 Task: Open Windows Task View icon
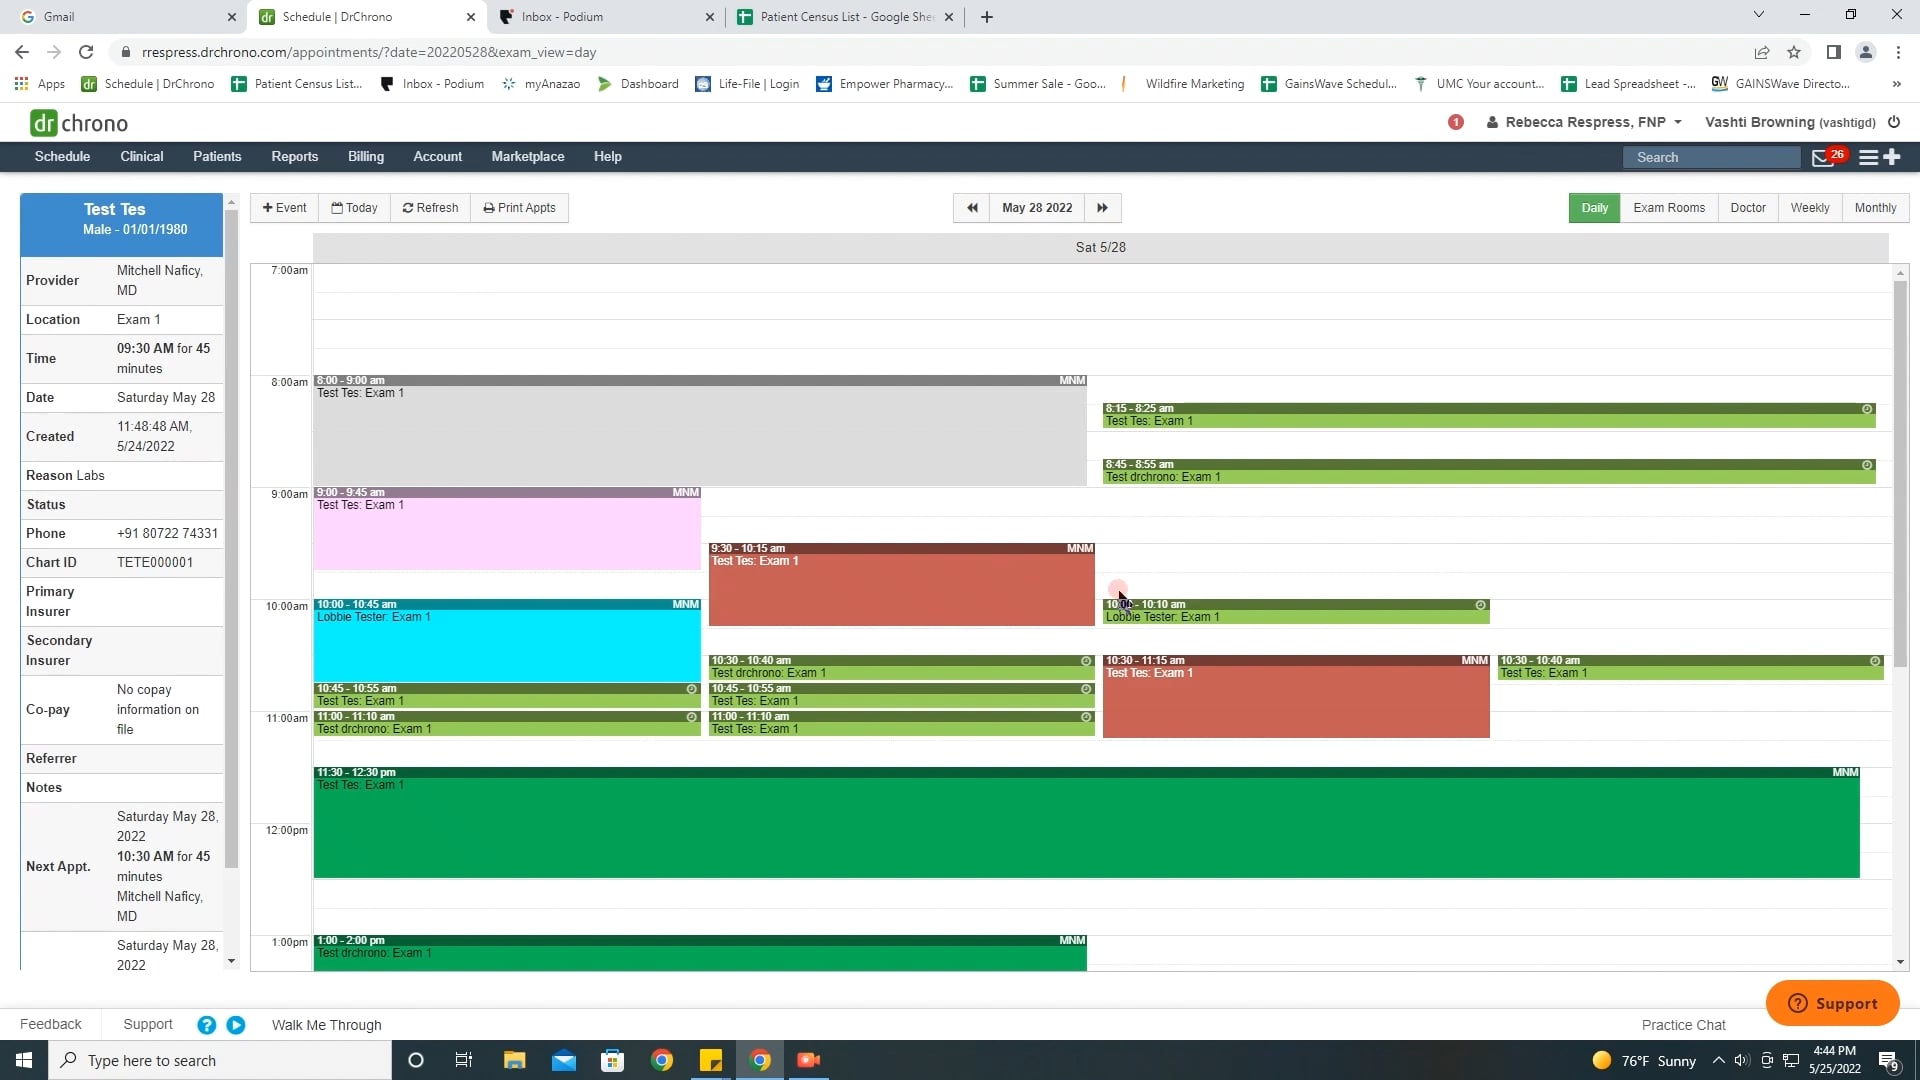point(463,1060)
